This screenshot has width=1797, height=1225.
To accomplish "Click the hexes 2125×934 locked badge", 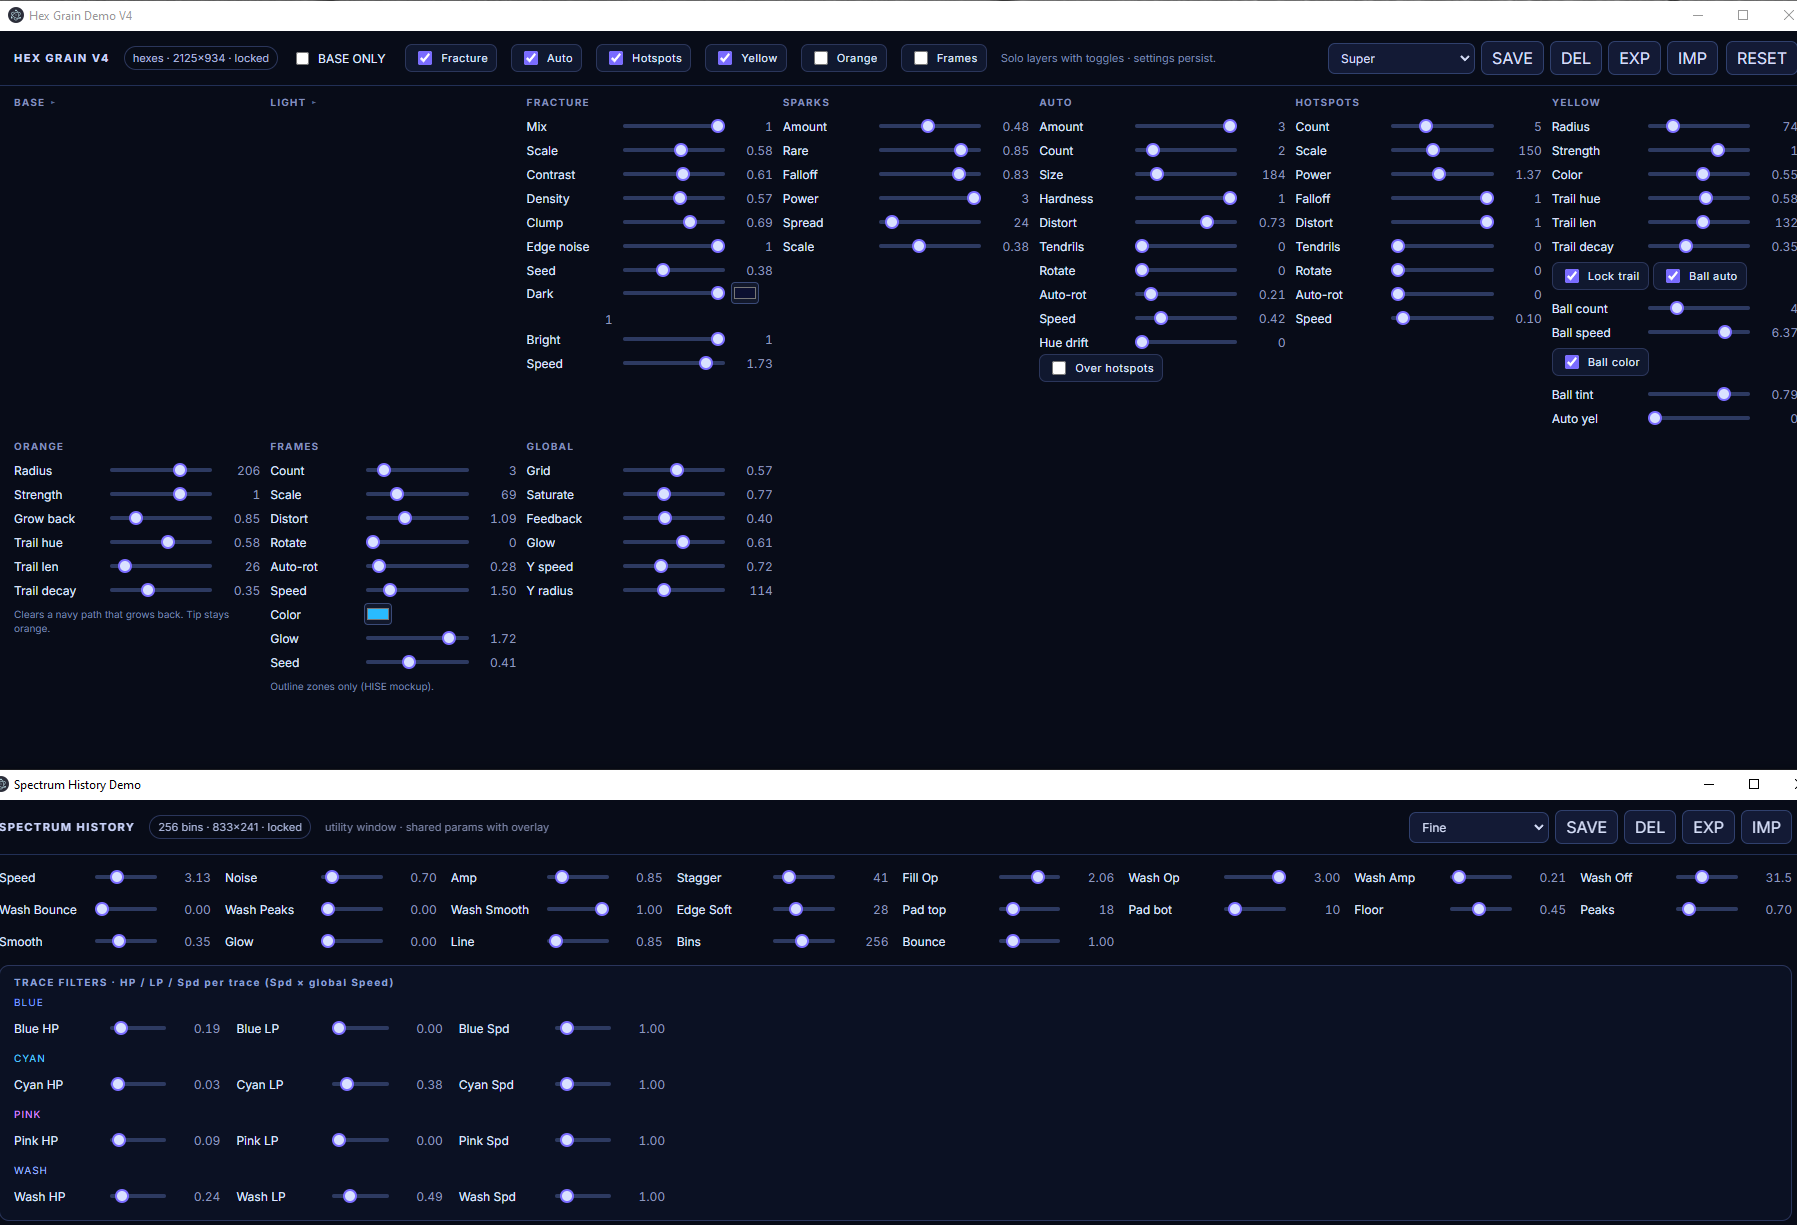I will pos(201,58).
